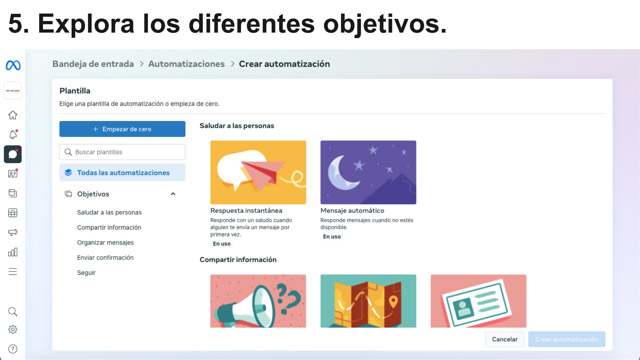Open the Ads megaphone icon in sidebar
The width and height of the screenshot is (640, 360).
13,232
